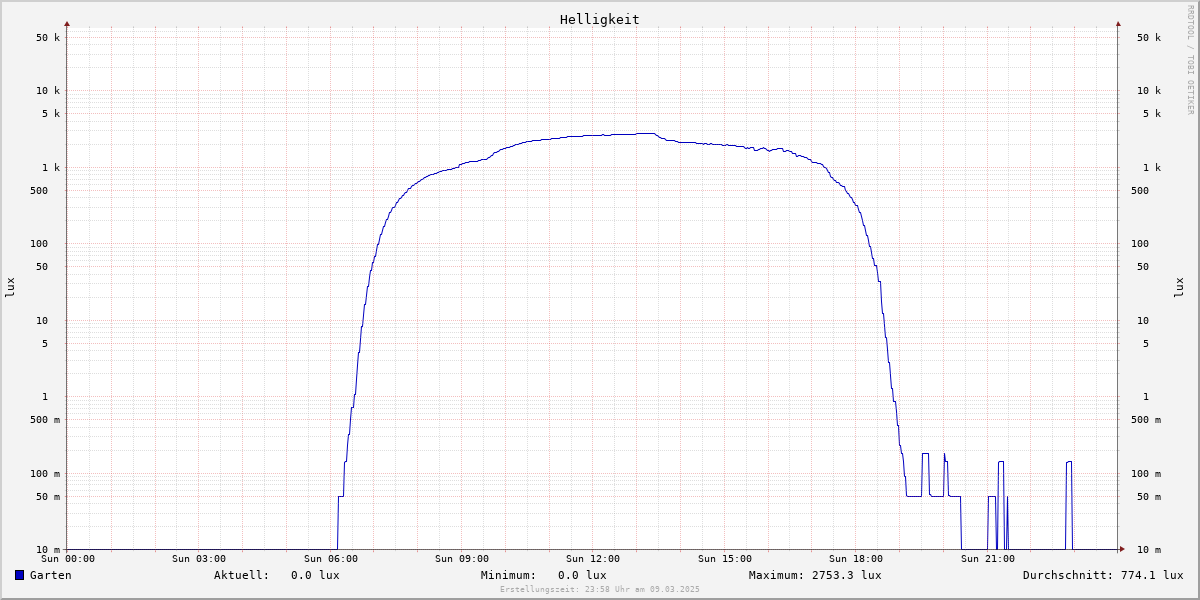Click the right vertical lux axis title
The width and height of the screenshot is (1200, 600).
click(1179, 287)
